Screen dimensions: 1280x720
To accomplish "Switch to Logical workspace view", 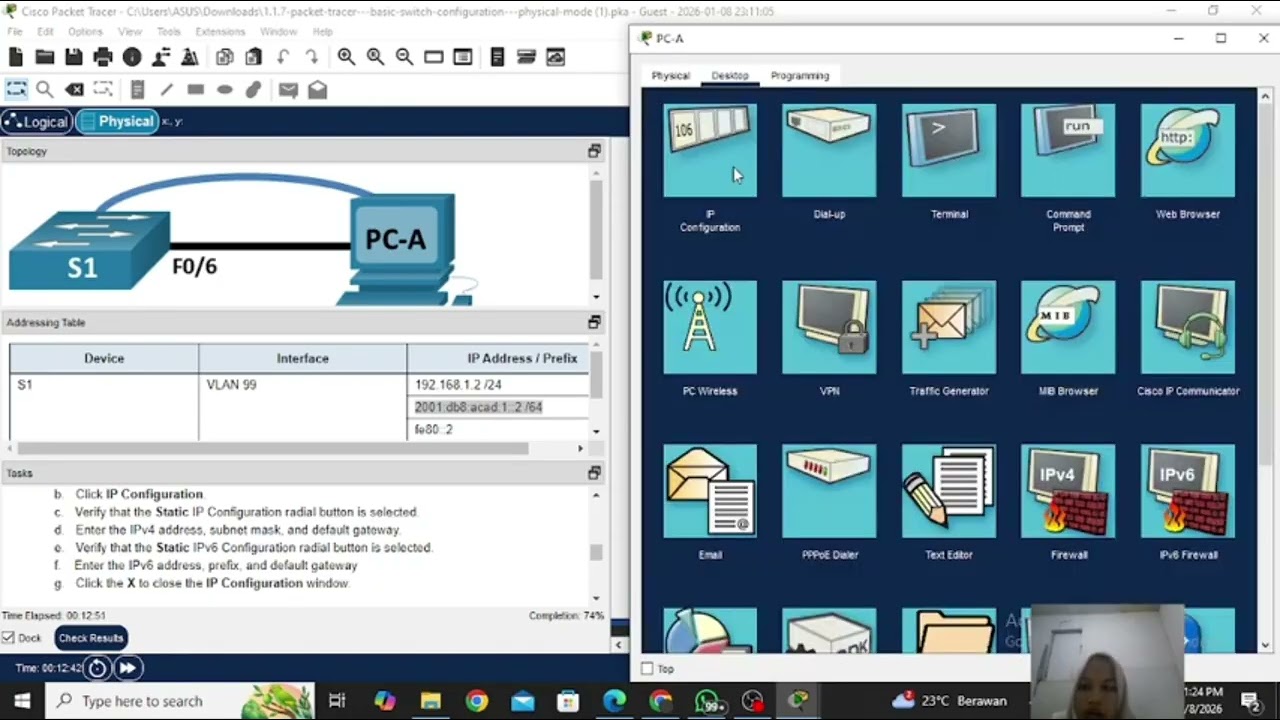I will (36, 122).
